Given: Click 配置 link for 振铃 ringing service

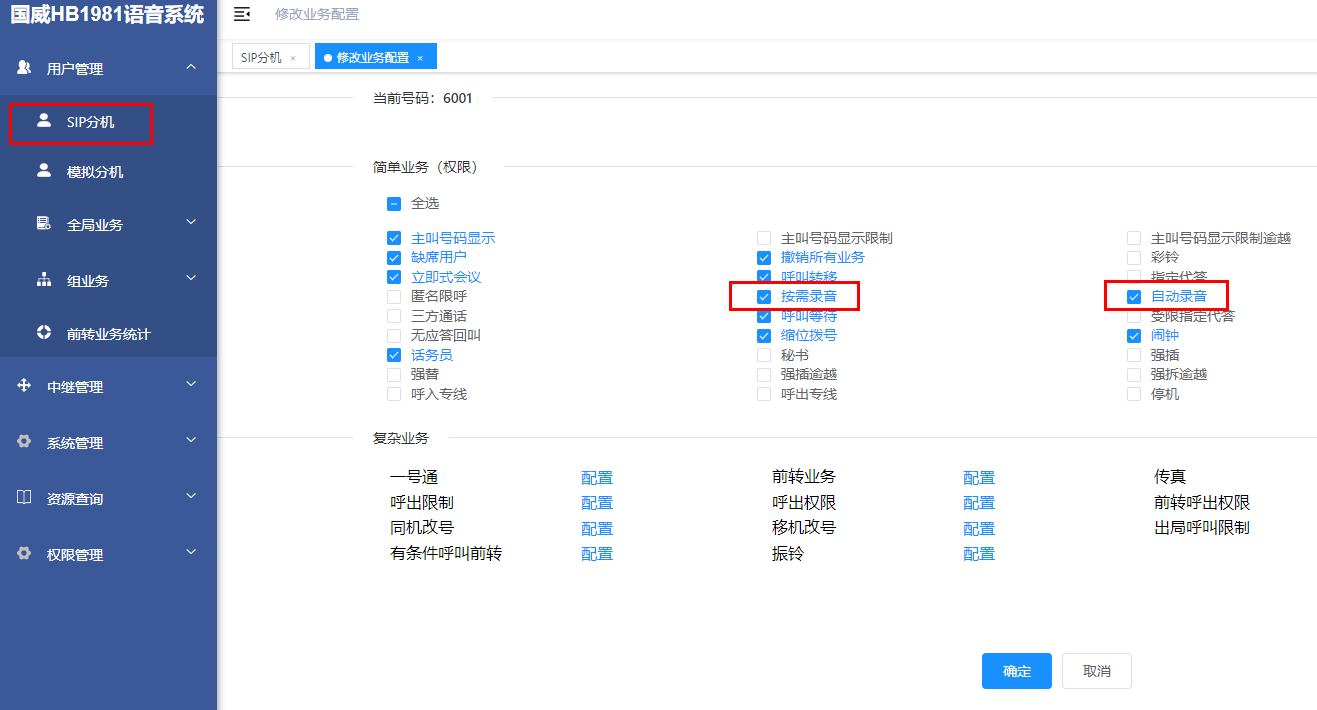Looking at the screenshot, I should (978, 553).
